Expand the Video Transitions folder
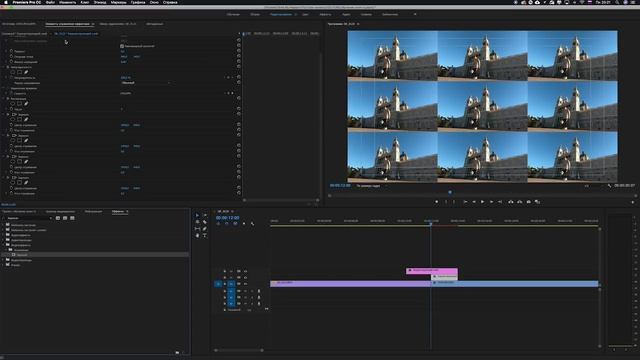Image resolution: width=640 pixels, height=360 pixels. (x=3, y=260)
